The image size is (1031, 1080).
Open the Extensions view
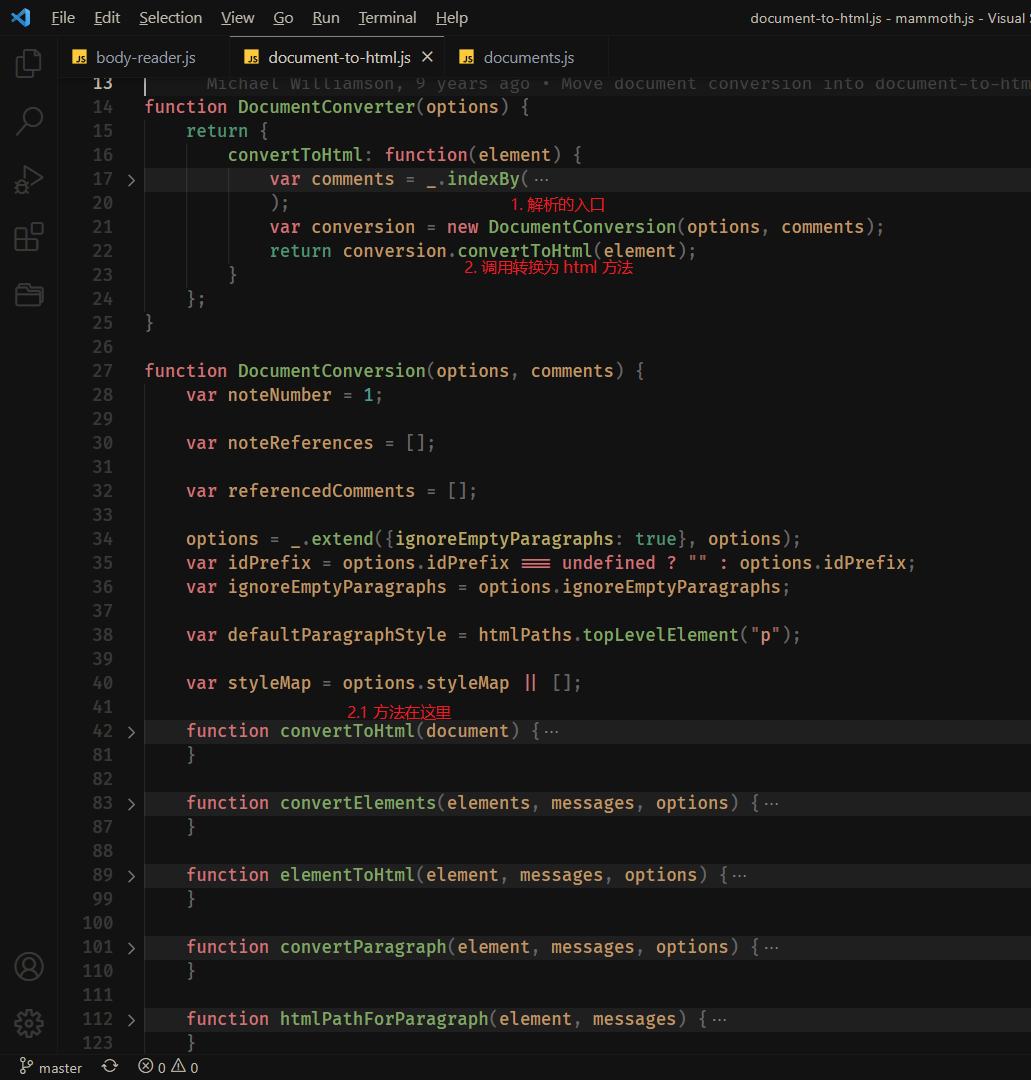click(x=29, y=237)
